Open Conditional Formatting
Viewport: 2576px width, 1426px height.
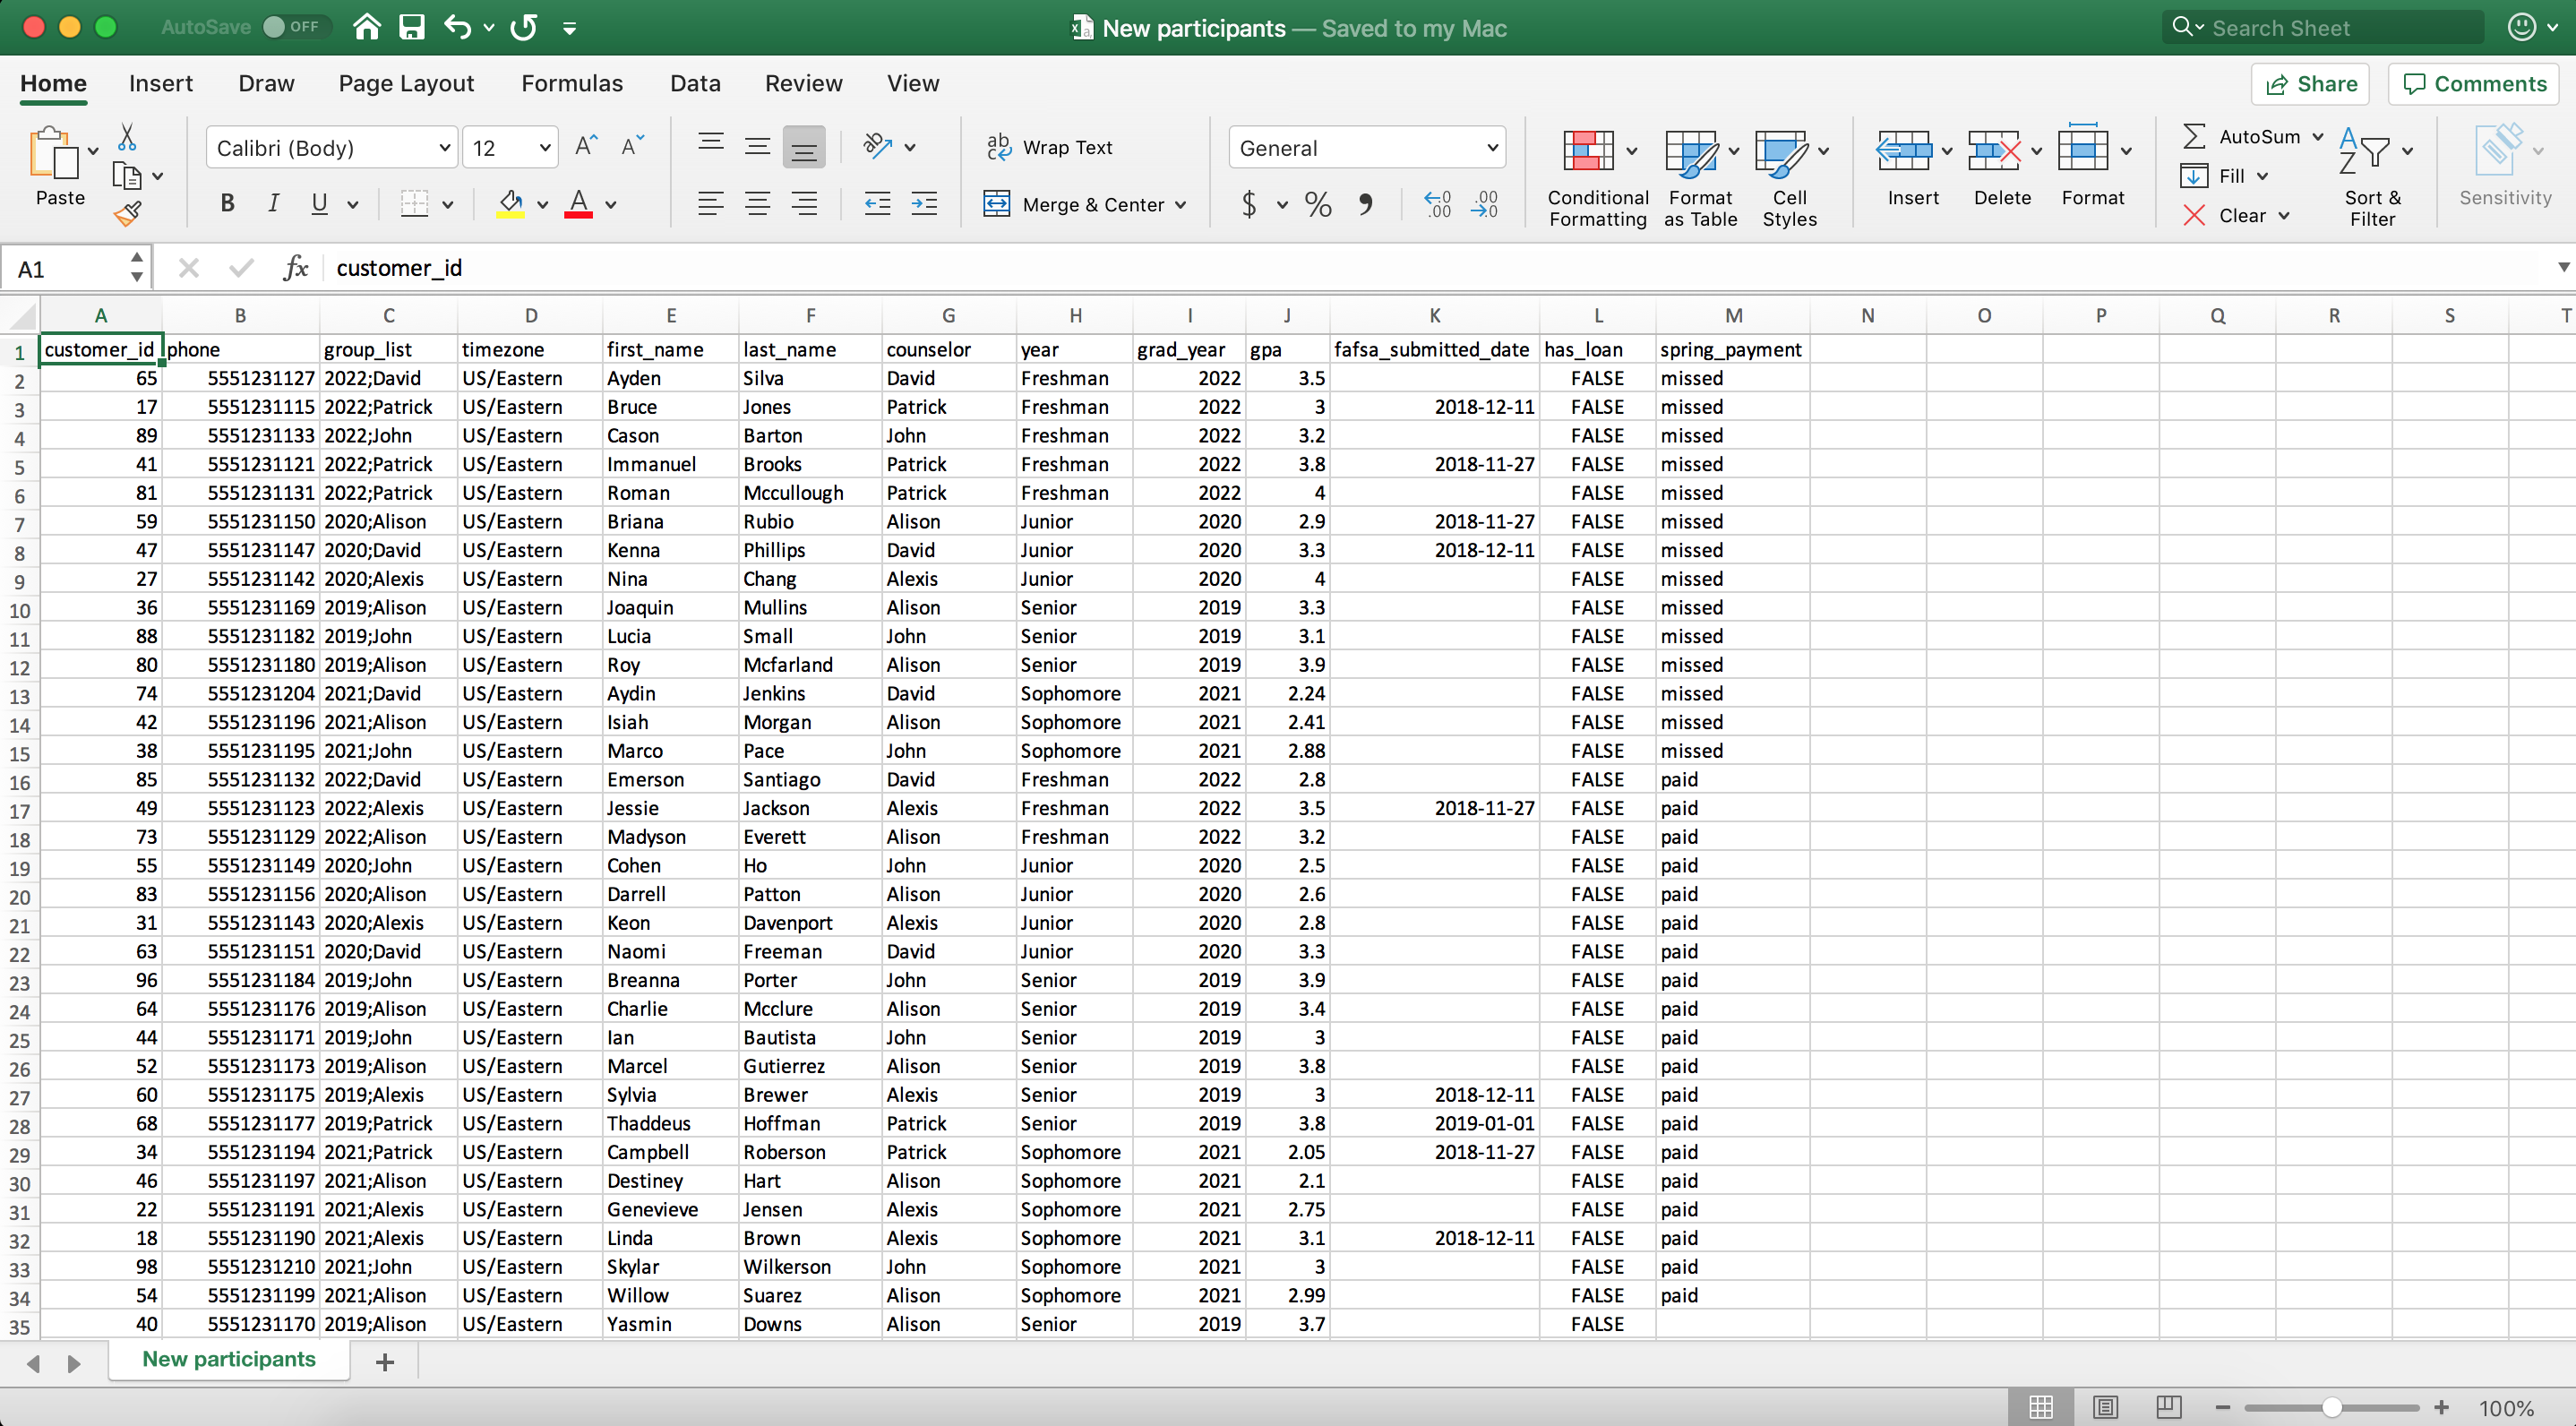pos(1597,178)
